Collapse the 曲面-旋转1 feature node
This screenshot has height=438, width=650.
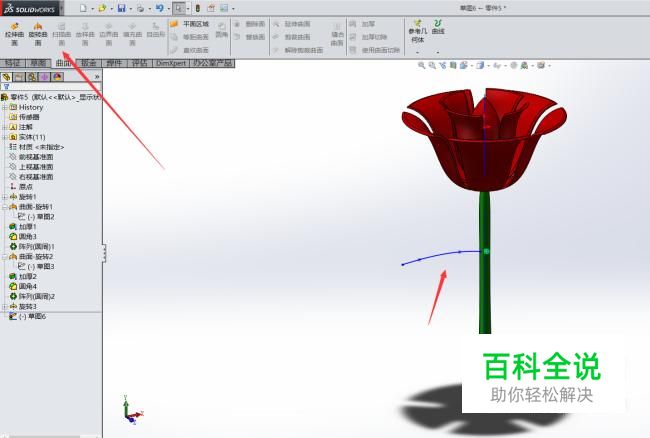click(5, 207)
